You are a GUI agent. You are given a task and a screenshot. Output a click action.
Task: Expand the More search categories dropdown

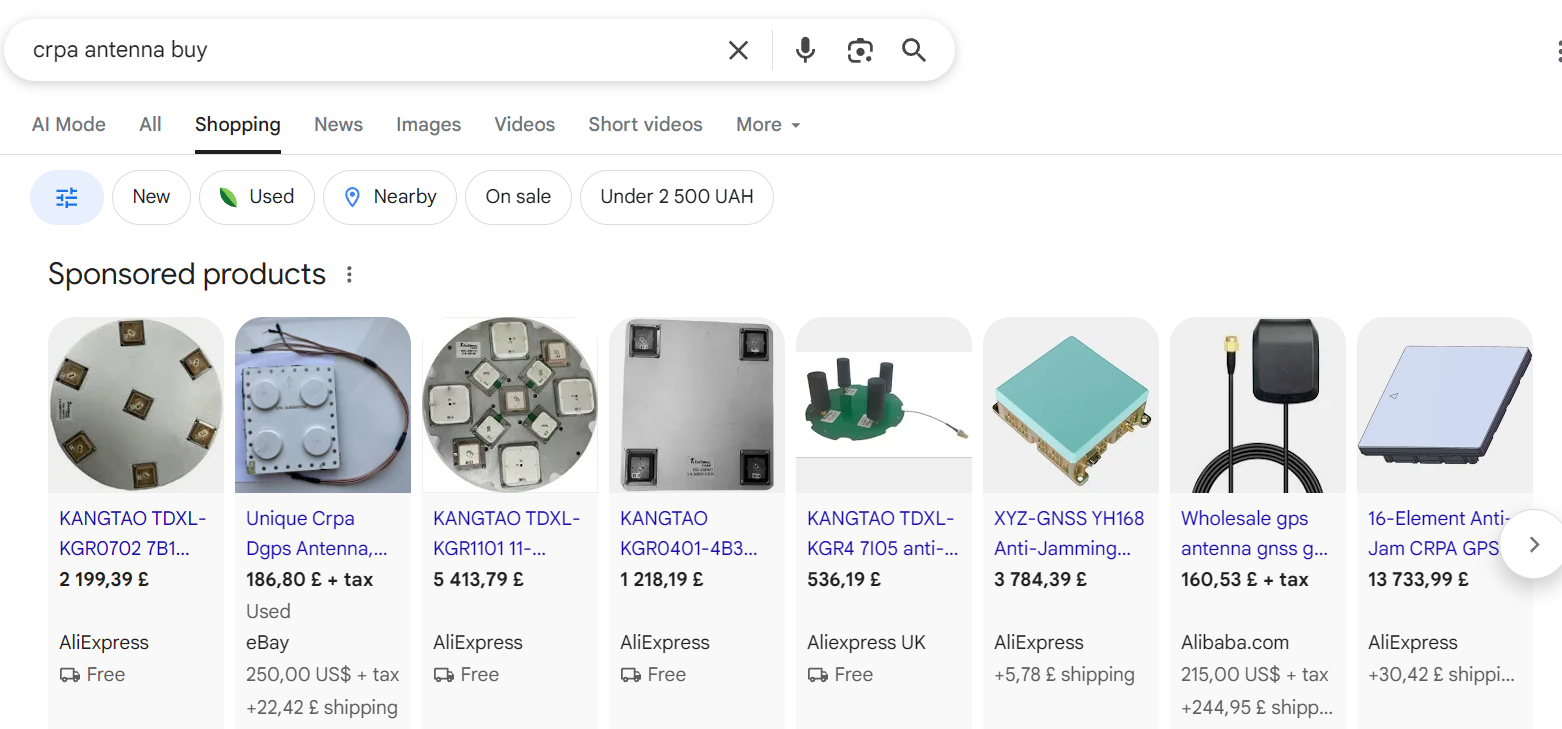click(x=768, y=125)
